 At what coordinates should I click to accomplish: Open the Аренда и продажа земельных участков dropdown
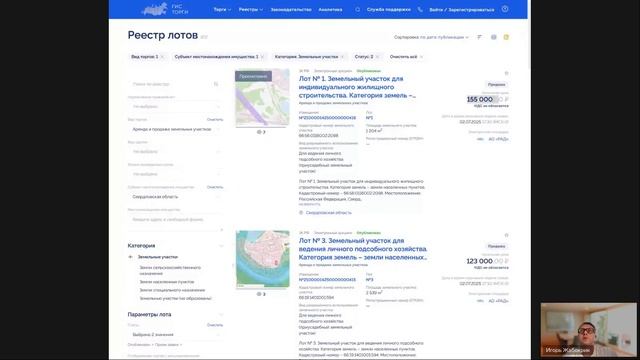point(176,129)
